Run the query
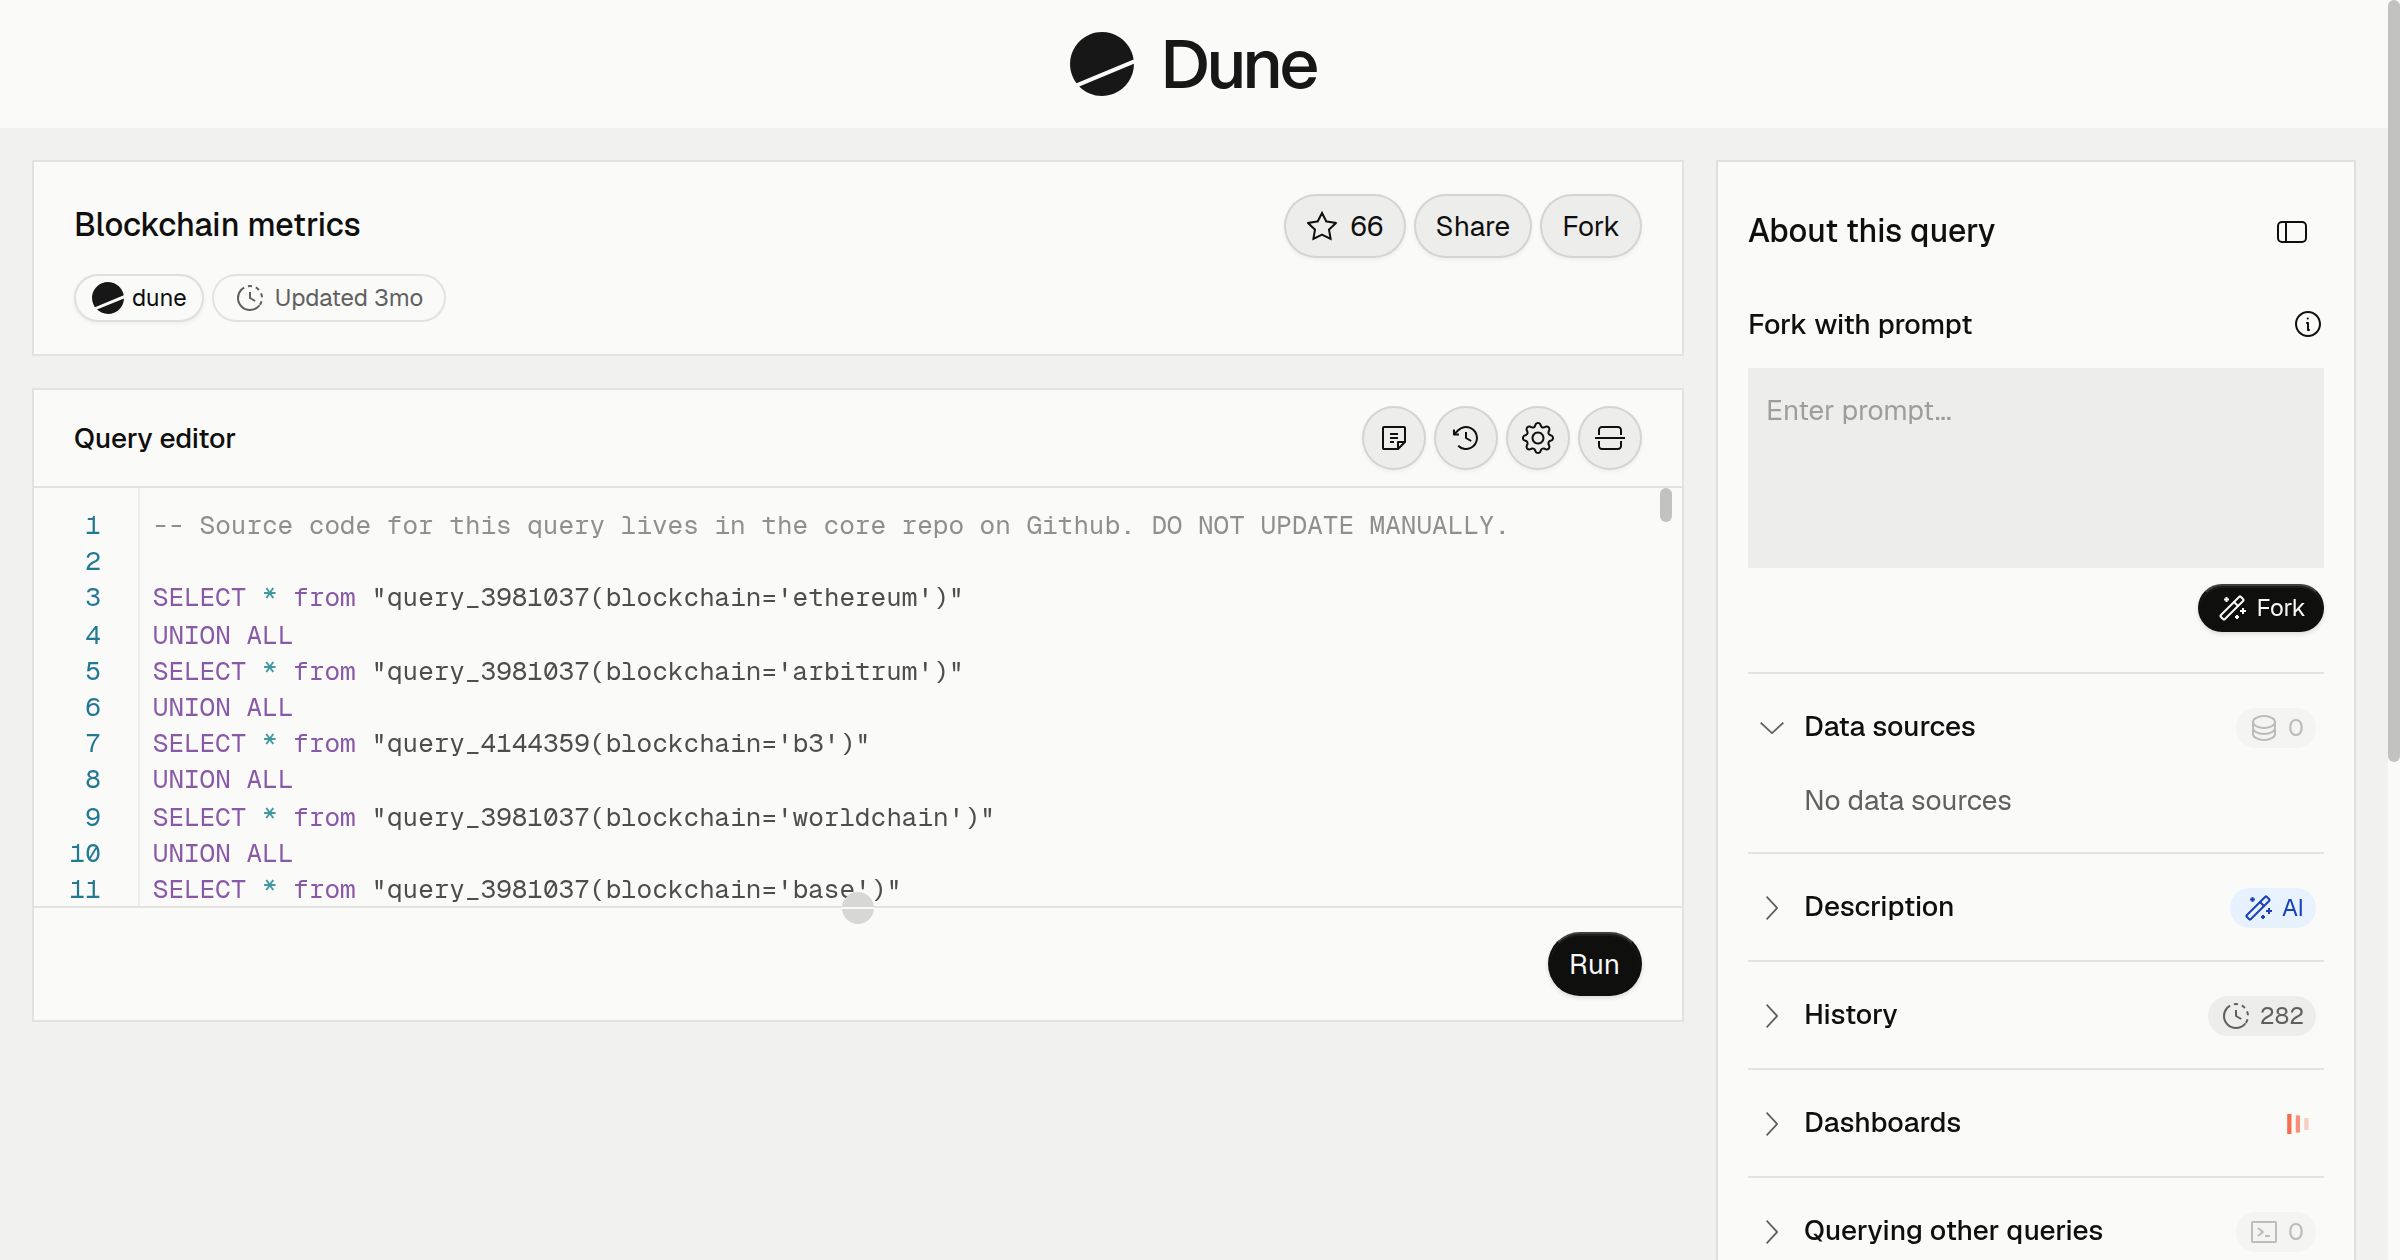Screen dimensions: 2400x1260 pos(1594,964)
